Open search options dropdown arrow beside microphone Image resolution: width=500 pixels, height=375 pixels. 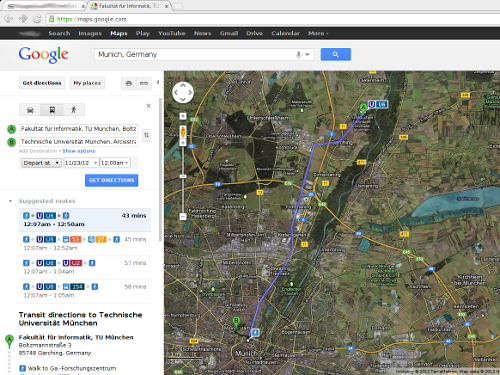[307, 54]
